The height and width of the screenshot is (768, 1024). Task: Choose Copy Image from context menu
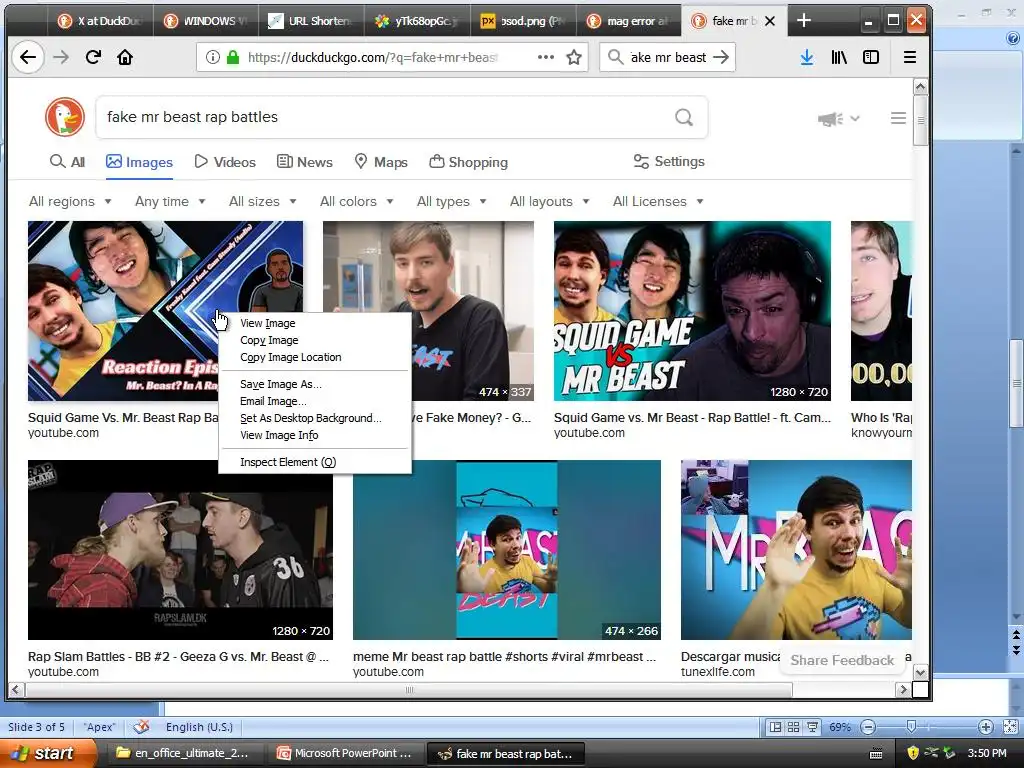[x=315, y=340]
